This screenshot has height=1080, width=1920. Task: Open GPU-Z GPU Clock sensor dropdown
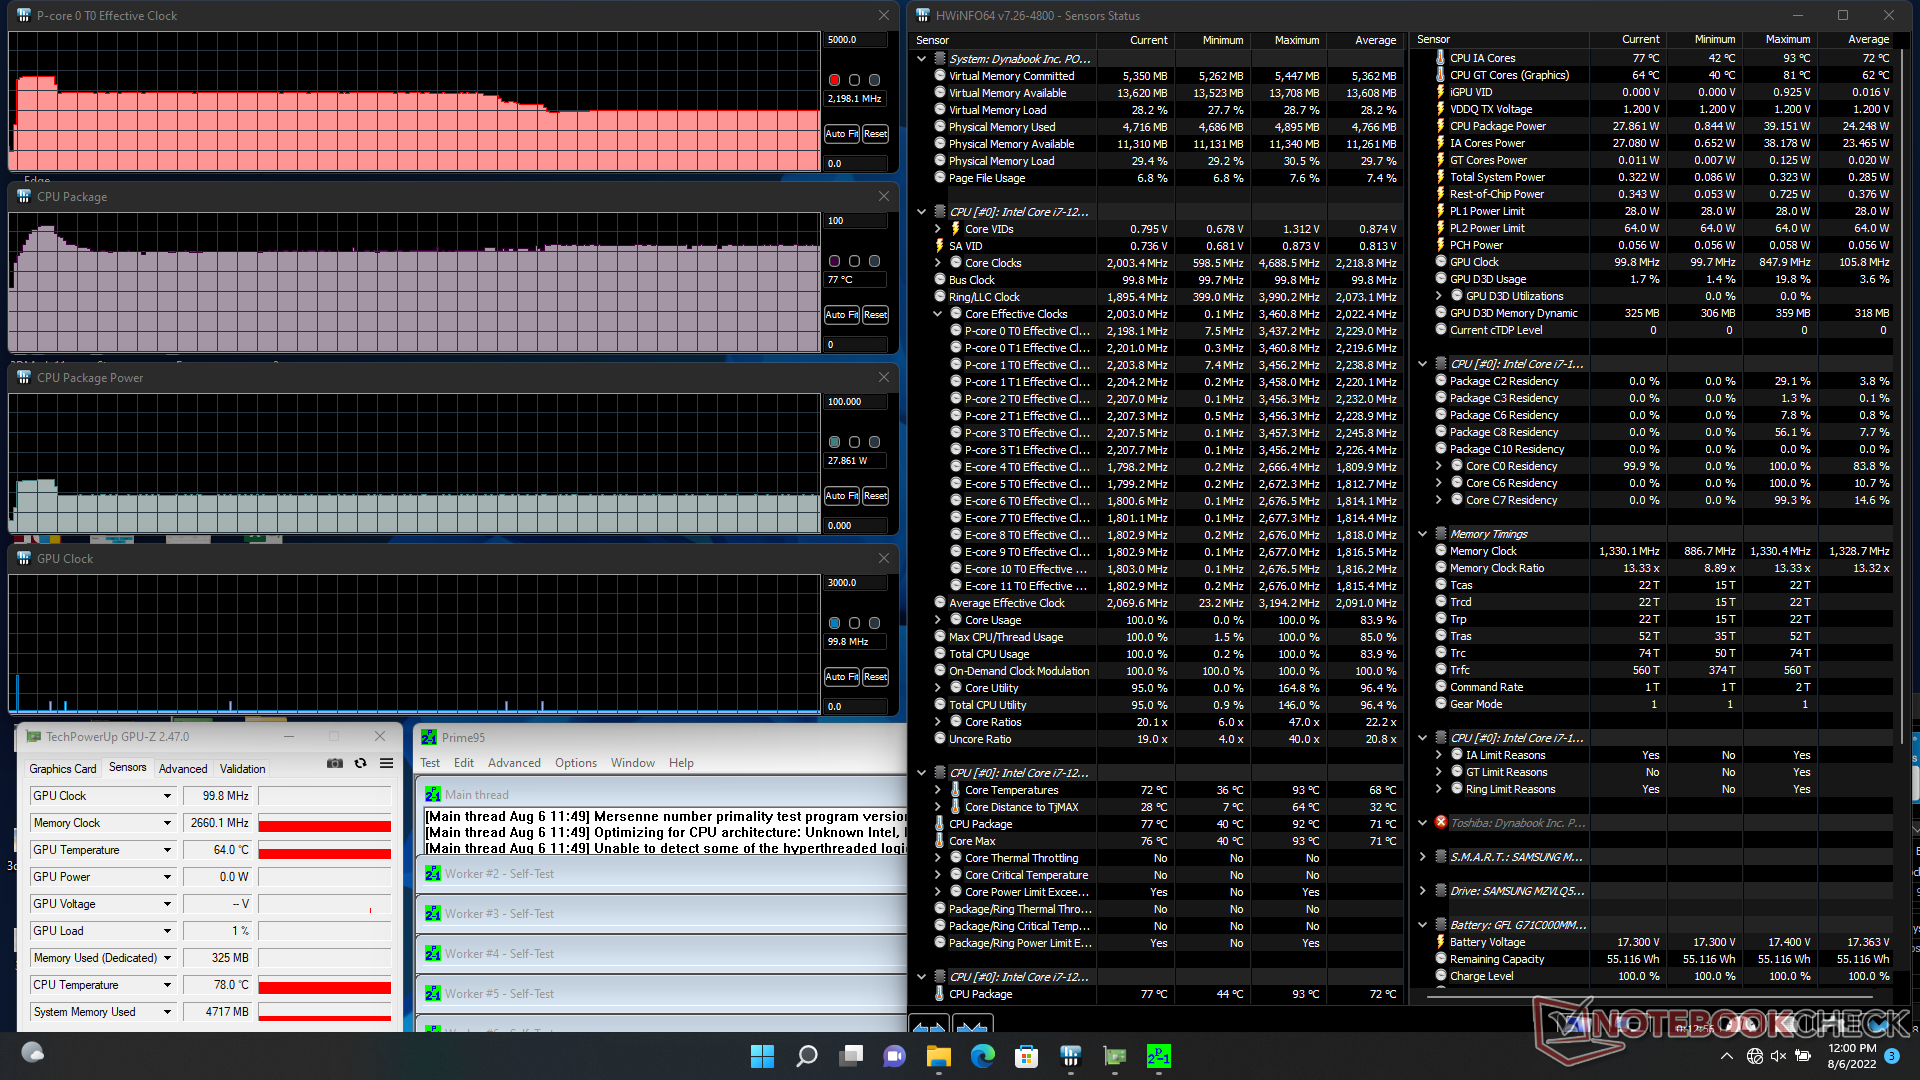(167, 796)
